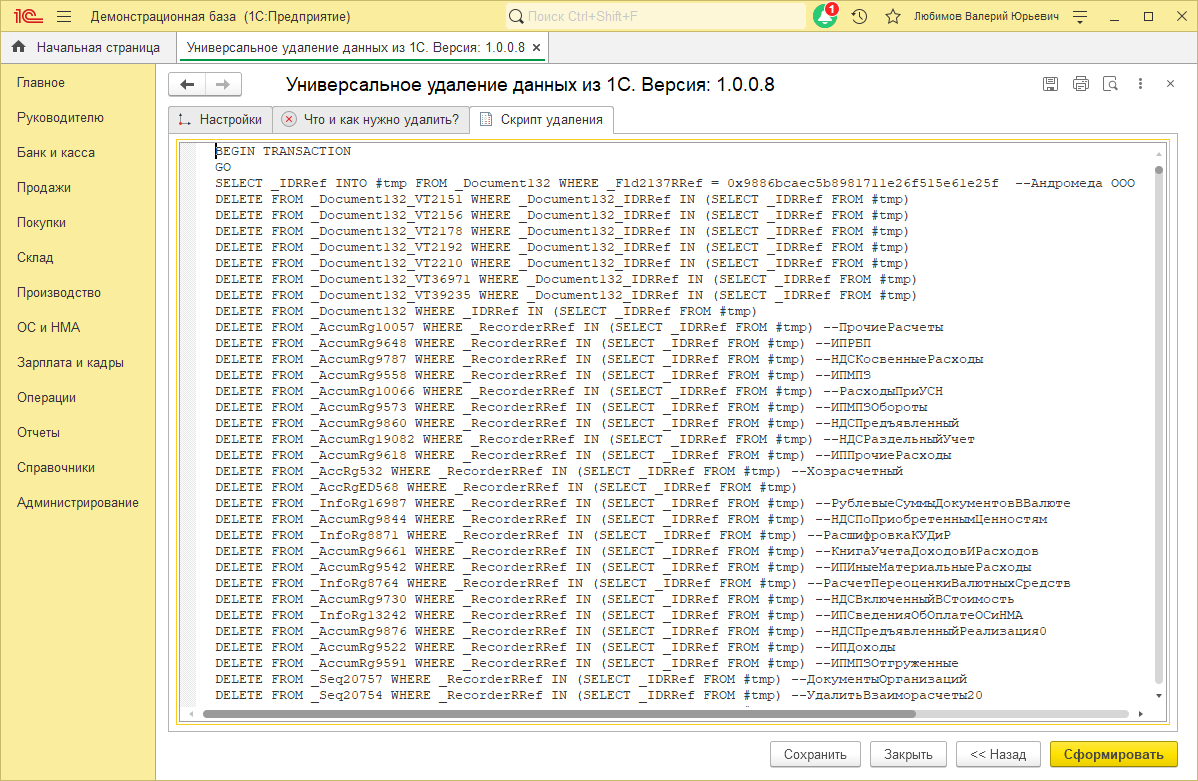
Task: Open the notifications bell
Action: 825,17
